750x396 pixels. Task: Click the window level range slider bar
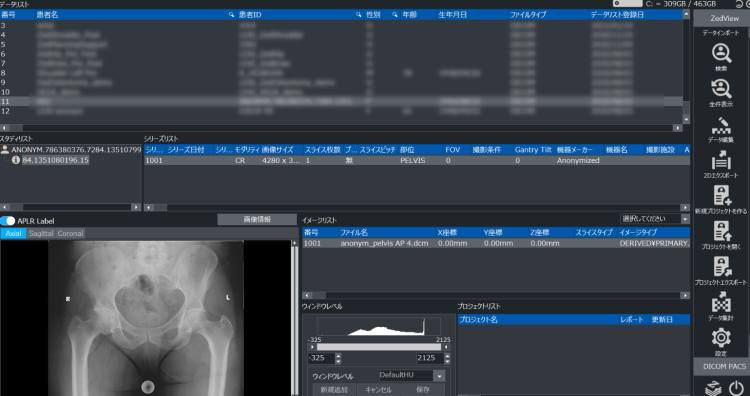point(379,347)
